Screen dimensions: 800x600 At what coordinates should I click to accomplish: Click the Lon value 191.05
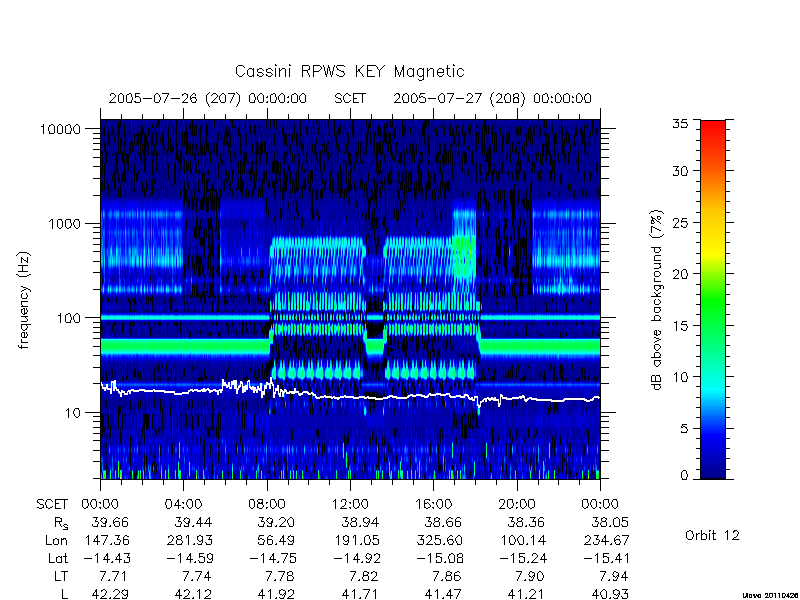pyautogui.click(x=356, y=540)
